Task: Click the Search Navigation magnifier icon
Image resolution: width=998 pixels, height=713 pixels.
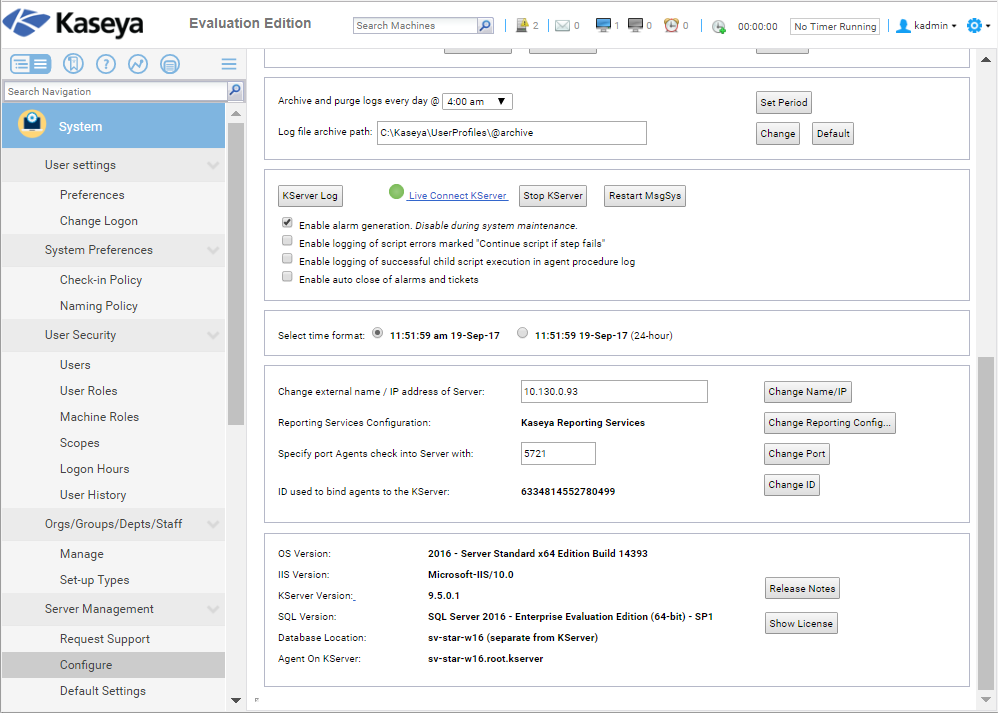Action: (x=235, y=91)
